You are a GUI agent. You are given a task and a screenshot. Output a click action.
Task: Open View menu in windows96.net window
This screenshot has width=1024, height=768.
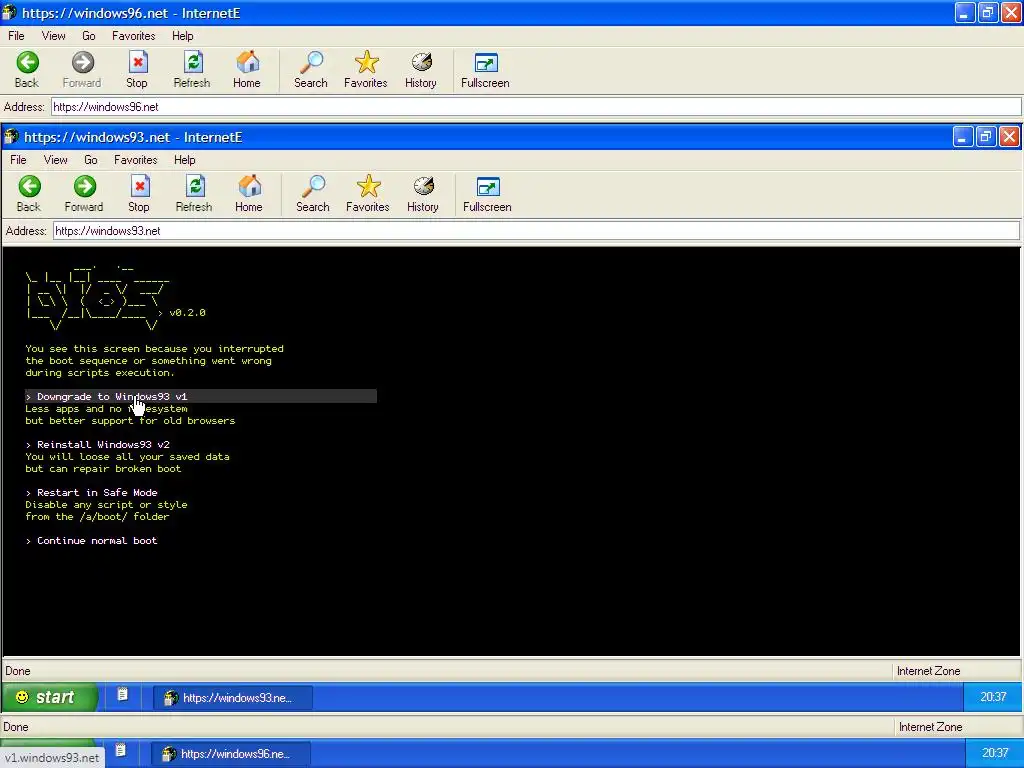[54, 36]
